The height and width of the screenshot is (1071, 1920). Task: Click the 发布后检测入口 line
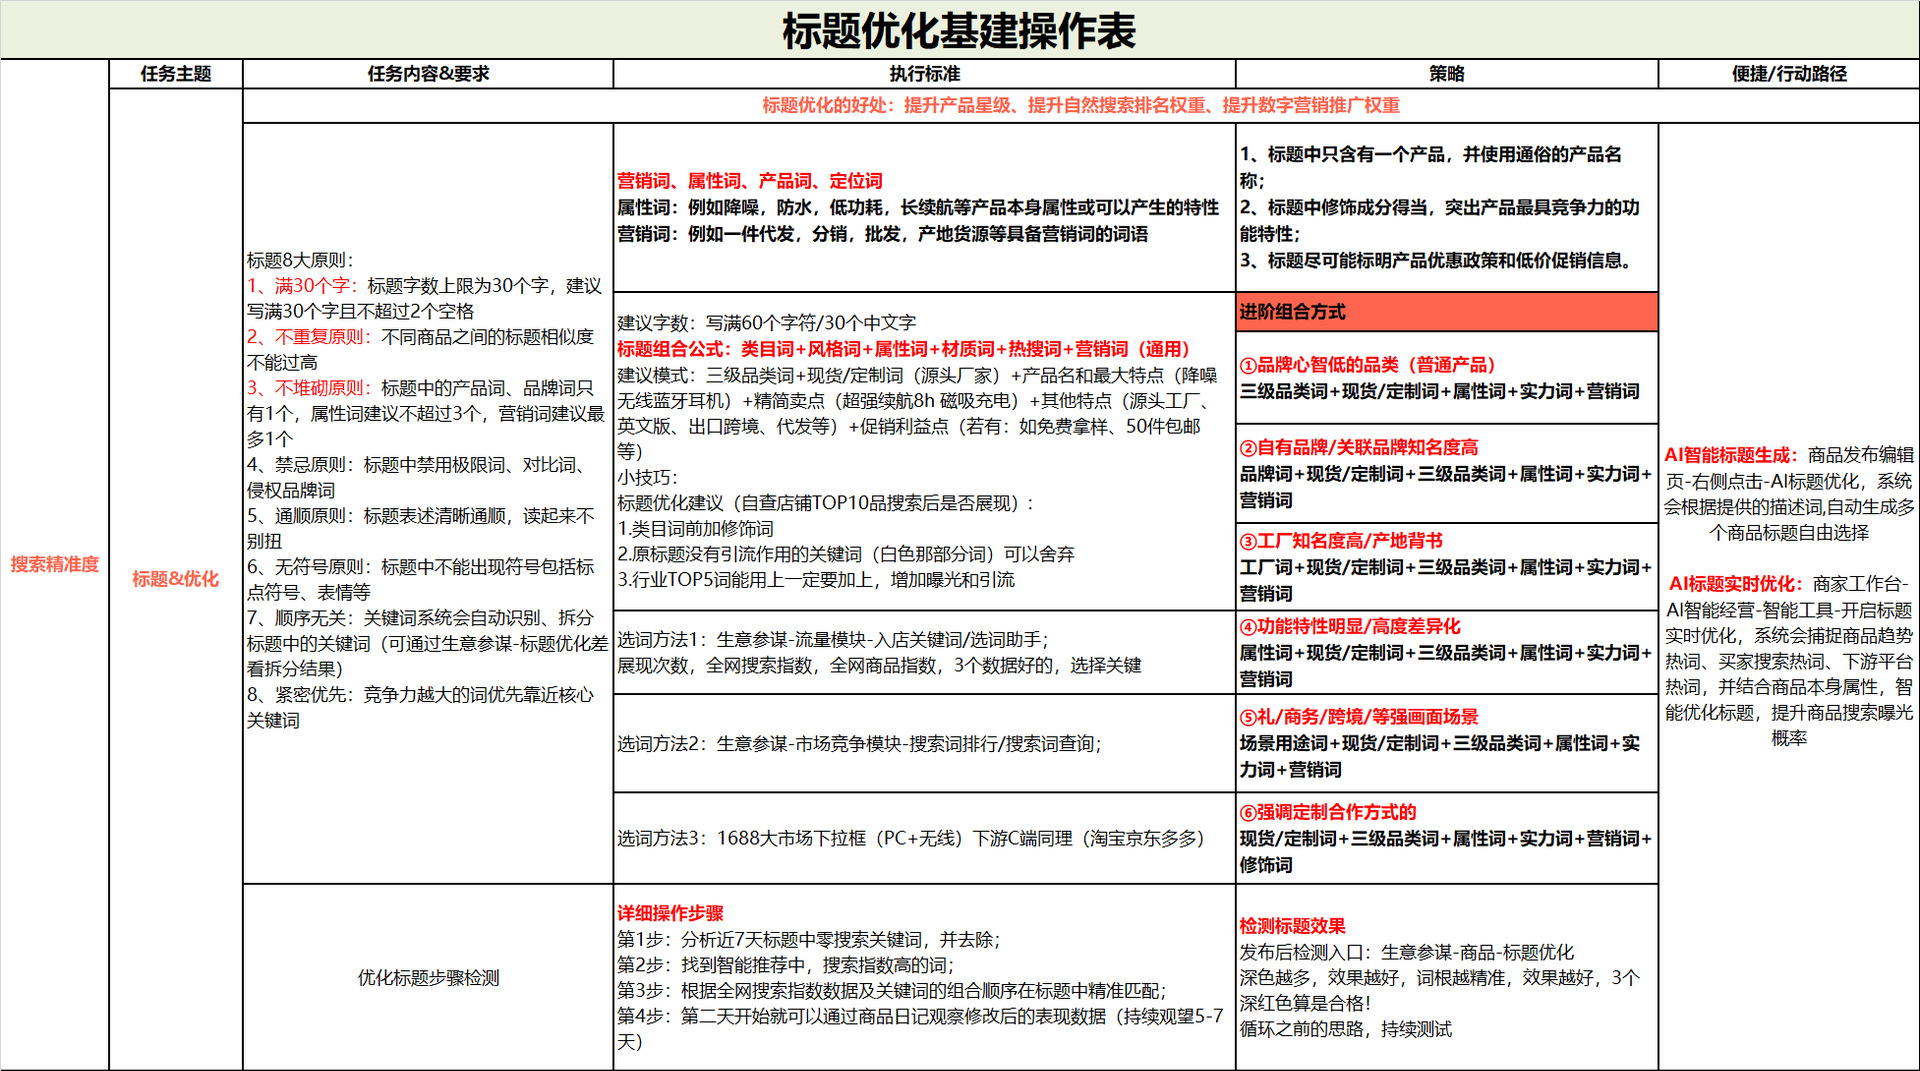pyautogui.click(x=1407, y=952)
